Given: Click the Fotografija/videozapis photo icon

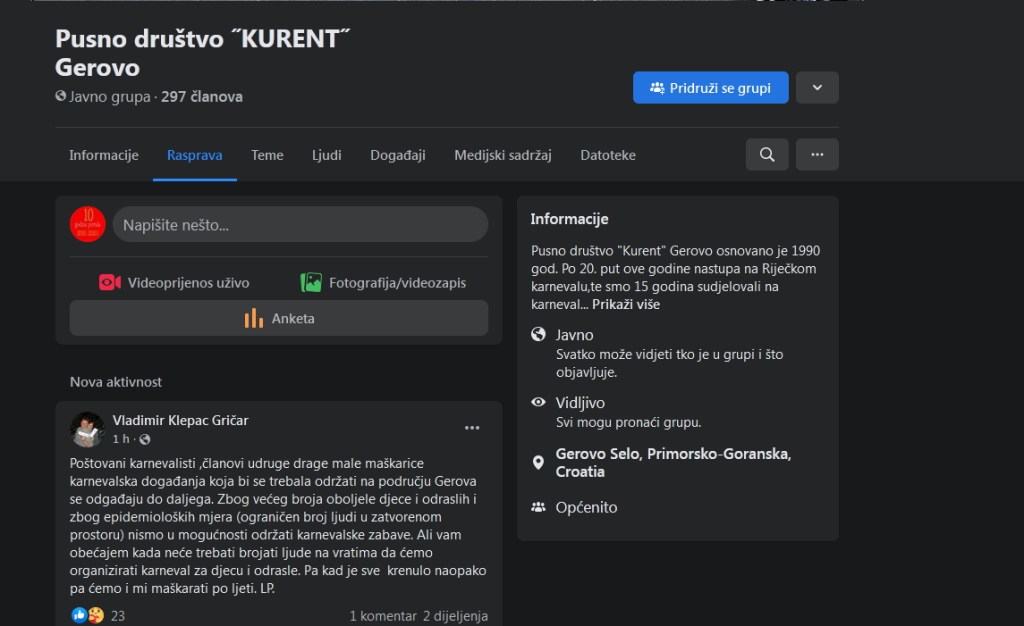Looking at the screenshot, I should (311, 283).
